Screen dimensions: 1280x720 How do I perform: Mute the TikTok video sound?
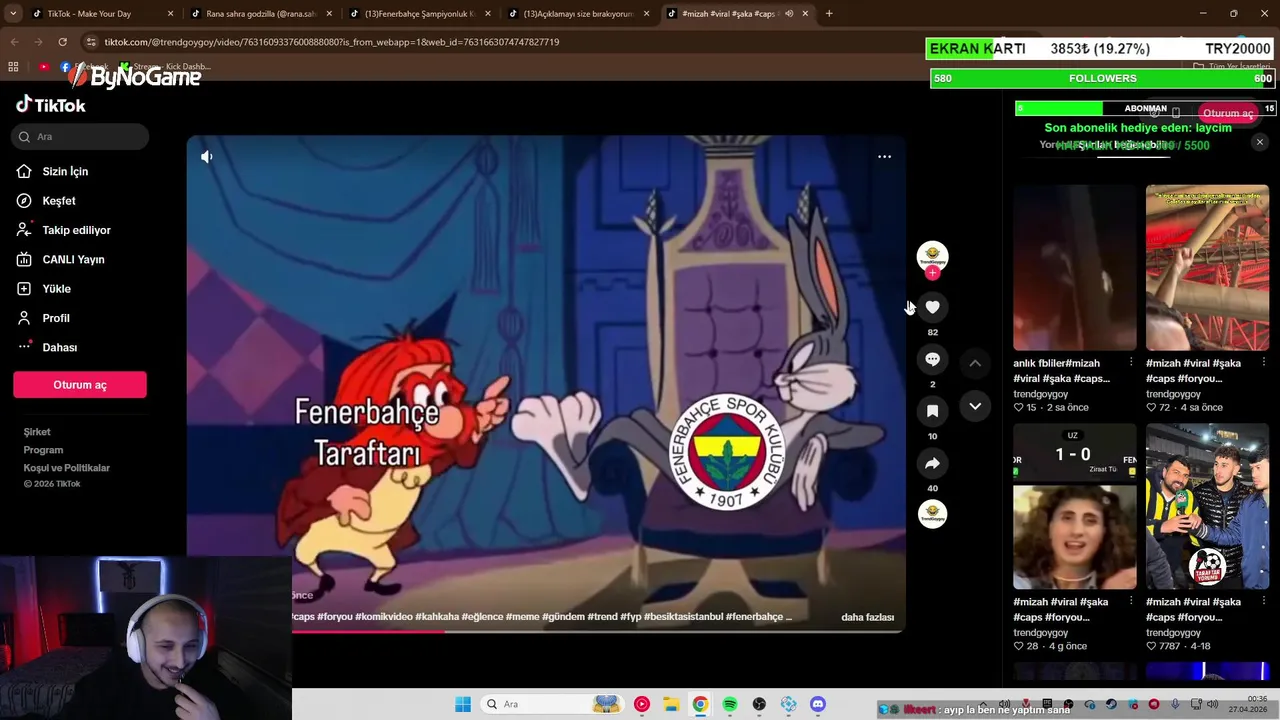[207, 157]
